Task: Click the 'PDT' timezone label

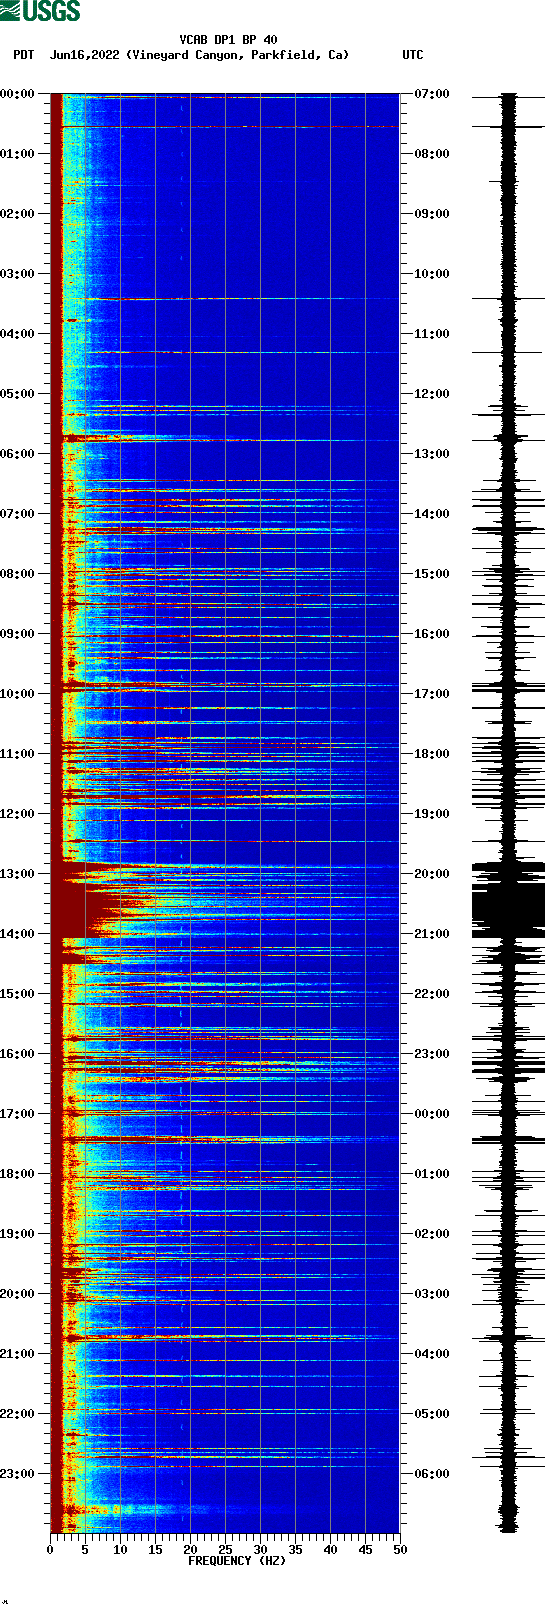Action: [23, 55]
